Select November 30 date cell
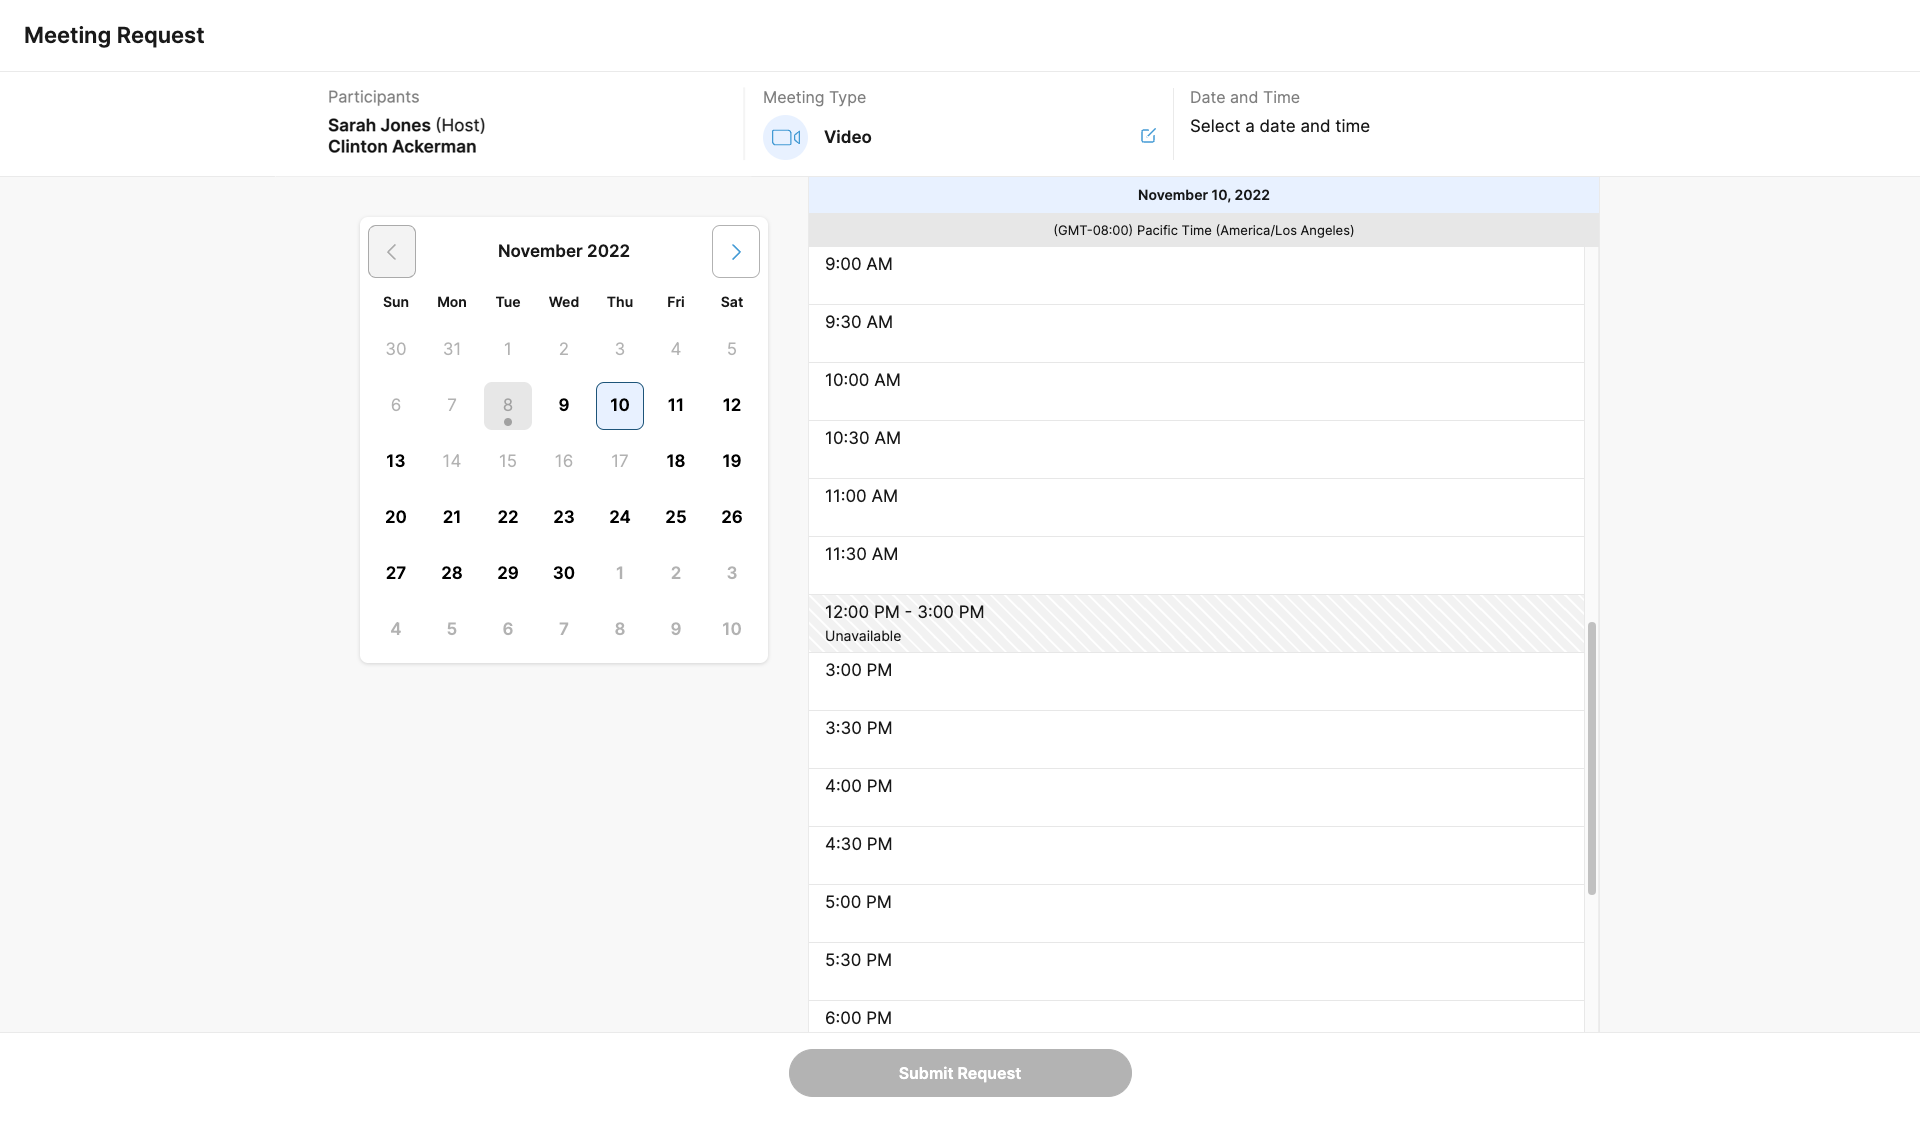The image size is (1920, 1121). [x=564, y=573]
